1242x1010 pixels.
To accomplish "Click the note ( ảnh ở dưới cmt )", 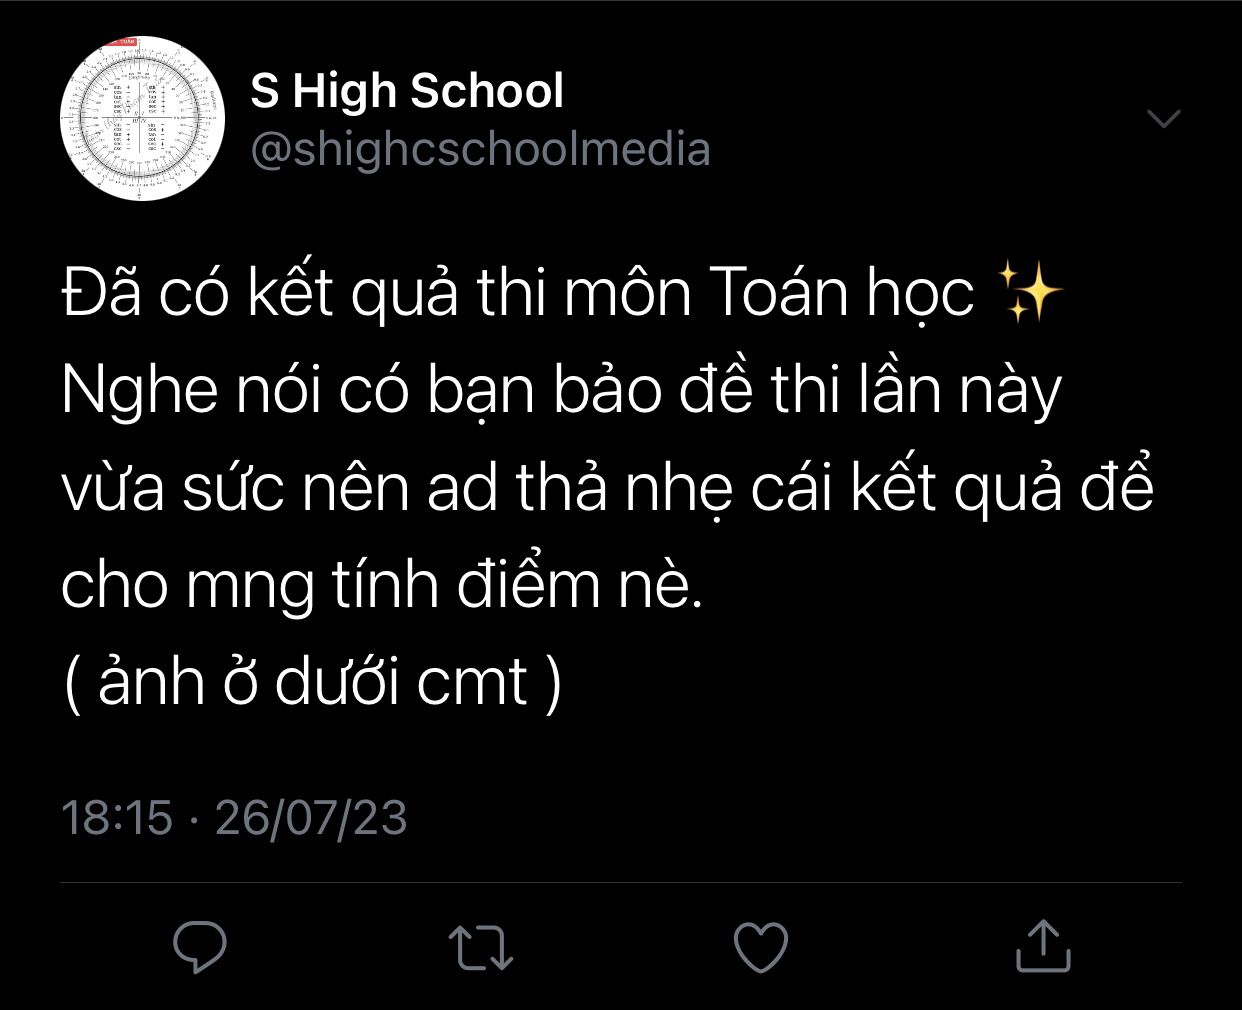I will point(312,682).
